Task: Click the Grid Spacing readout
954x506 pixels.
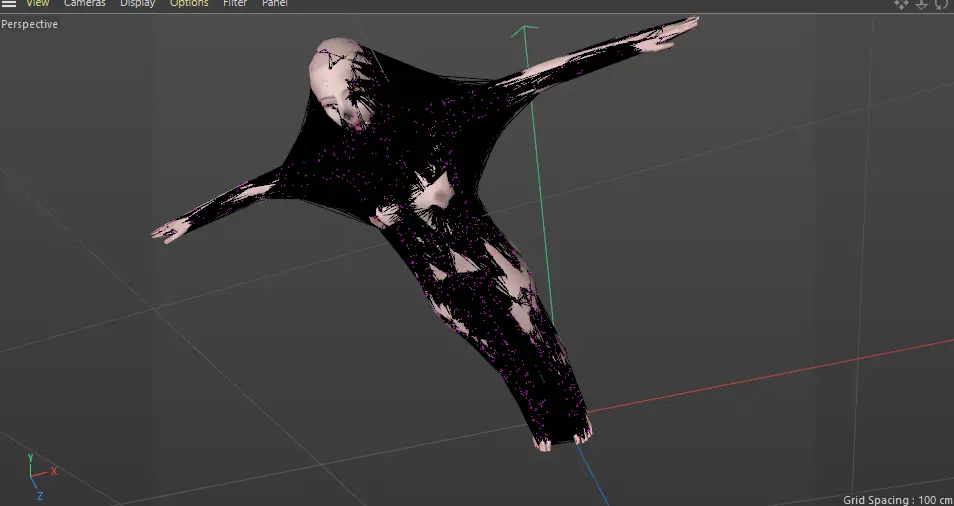Action: 897,499
